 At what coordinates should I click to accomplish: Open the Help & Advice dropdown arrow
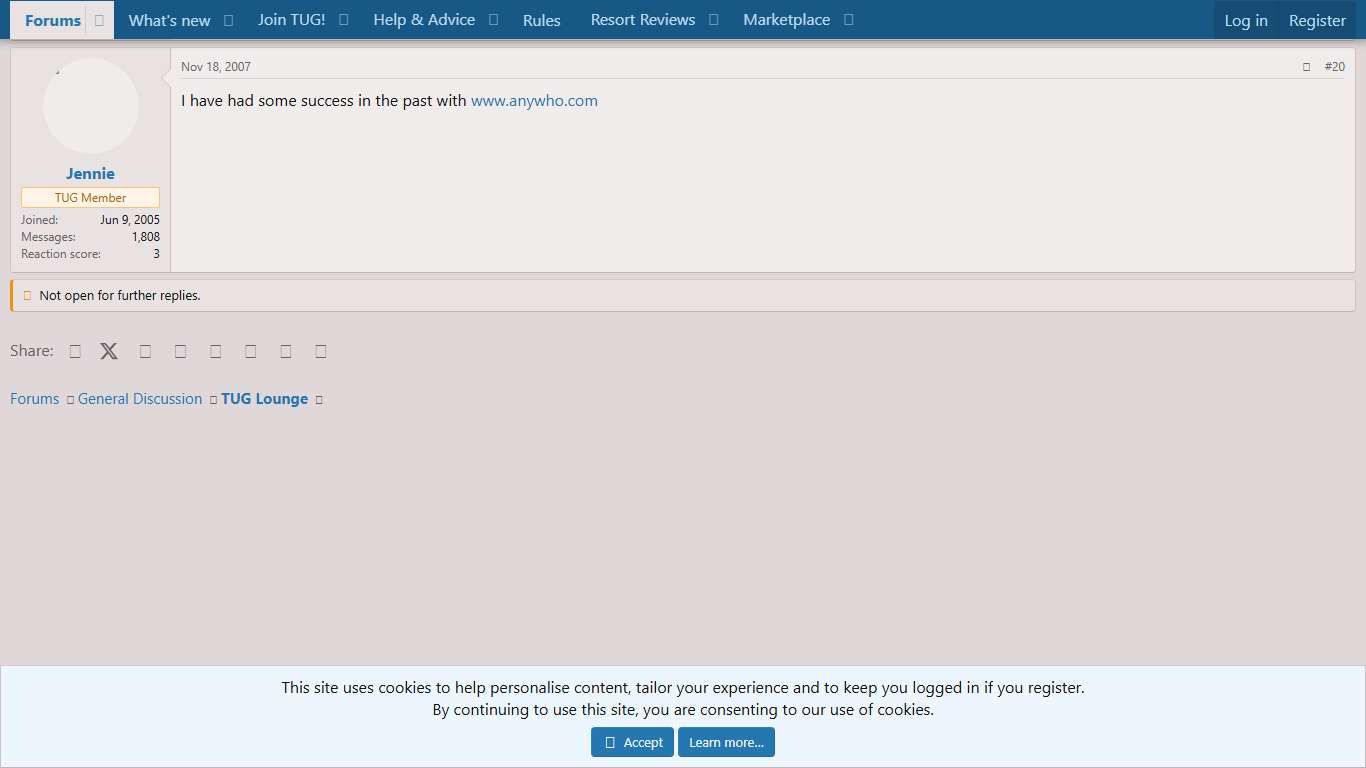coord(493,20)
